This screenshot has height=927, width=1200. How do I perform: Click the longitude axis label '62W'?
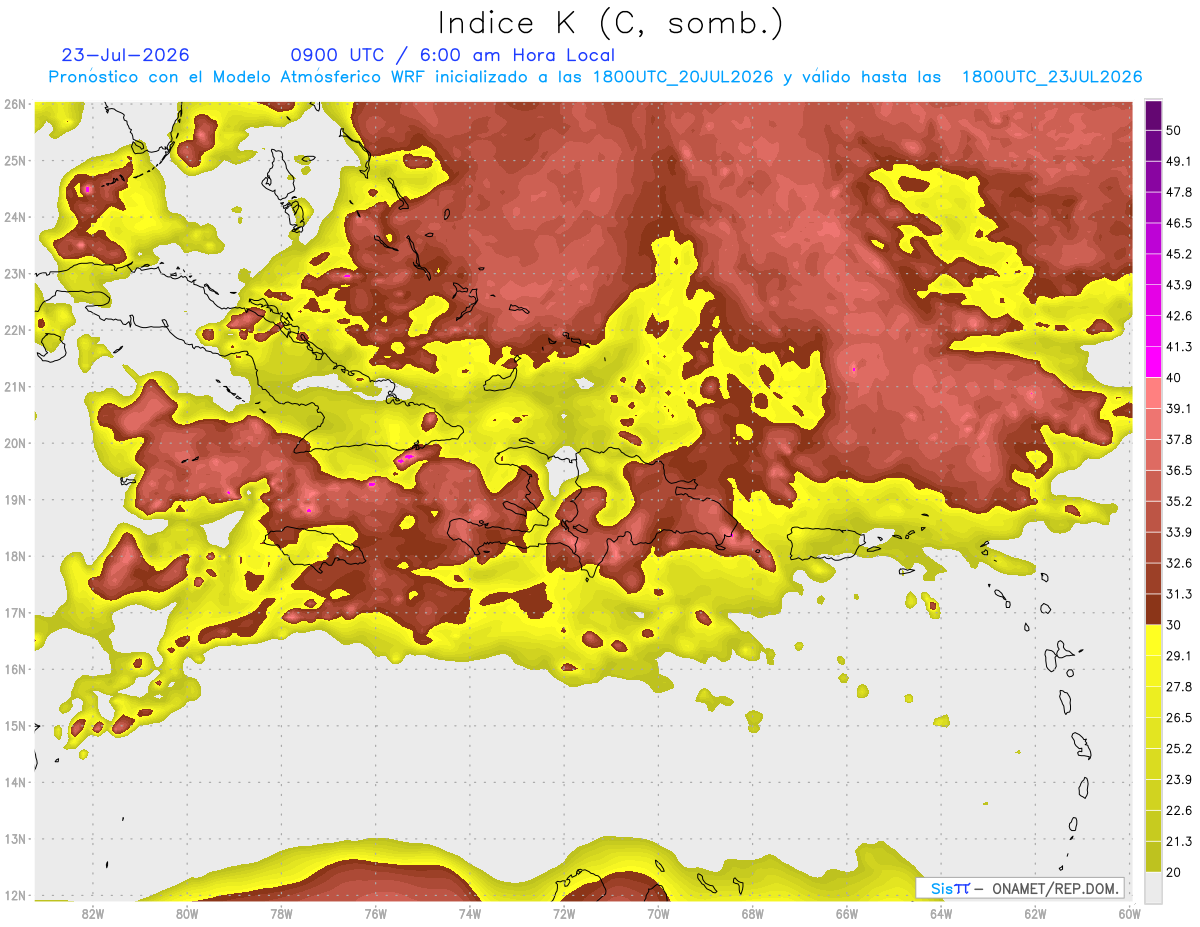tap(1035, 913)
